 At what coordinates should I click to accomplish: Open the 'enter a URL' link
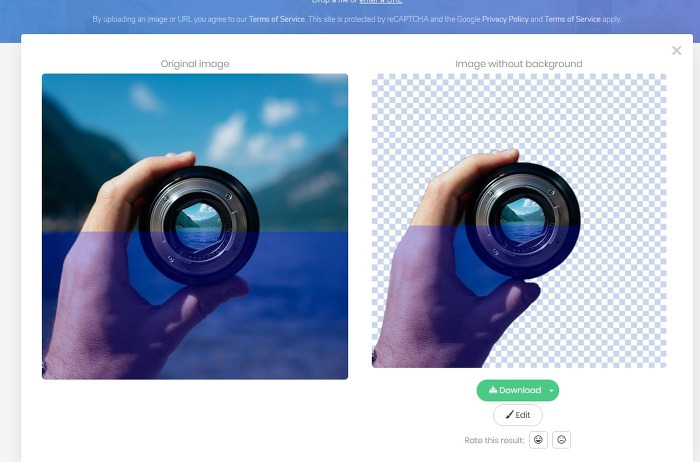[x=381, y=1]
